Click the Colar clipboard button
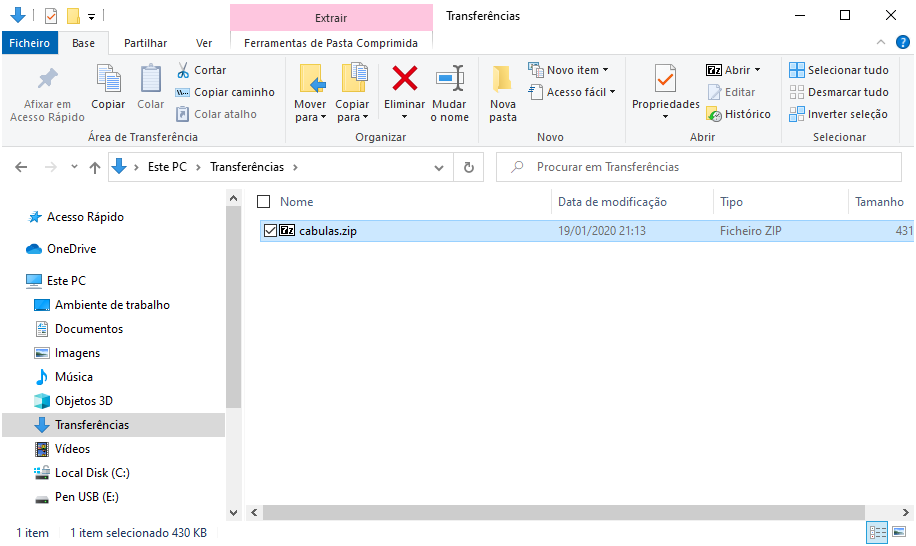The width and height of the screenshot is (916, 546). [x=151, y=88]
